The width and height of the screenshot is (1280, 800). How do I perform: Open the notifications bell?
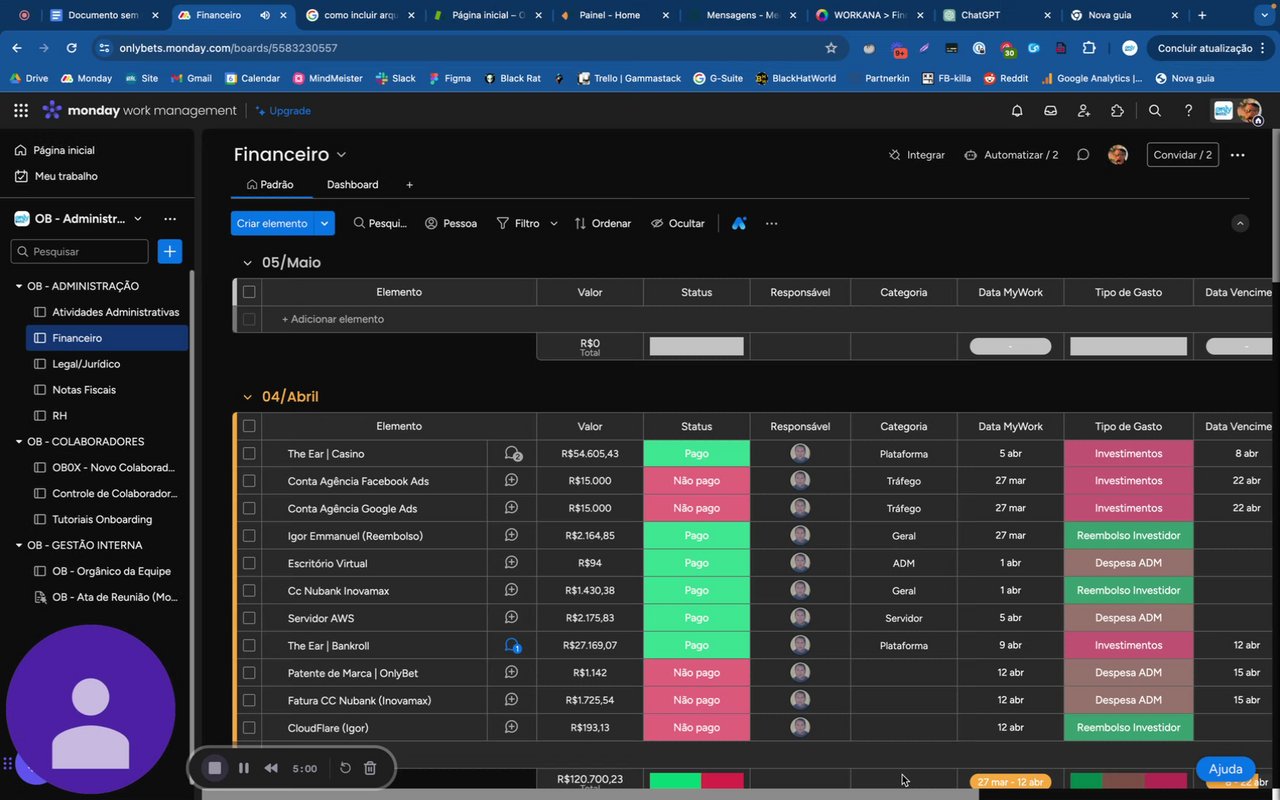click(x=1017, y=111)
